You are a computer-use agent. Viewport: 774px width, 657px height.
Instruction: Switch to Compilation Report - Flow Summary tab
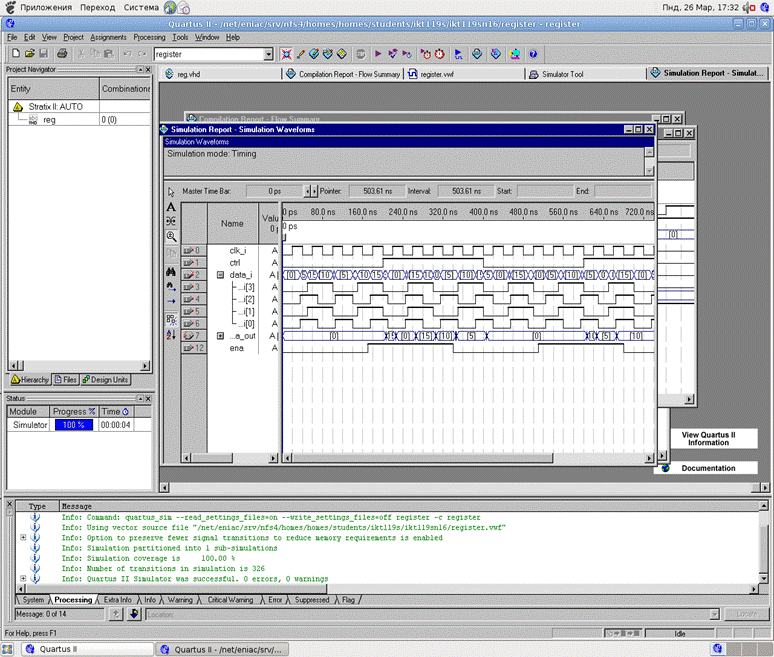[x=343, y=74]
